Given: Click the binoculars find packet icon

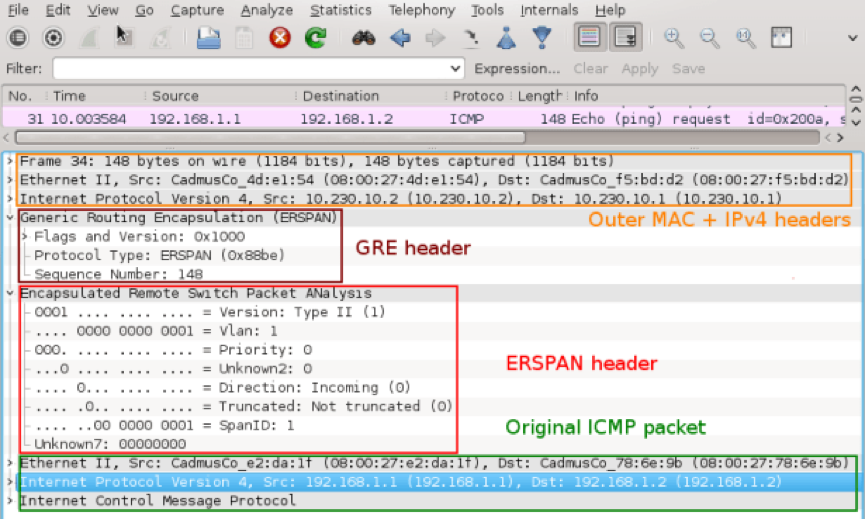Looking at the screenshot, I should point(364,38).
